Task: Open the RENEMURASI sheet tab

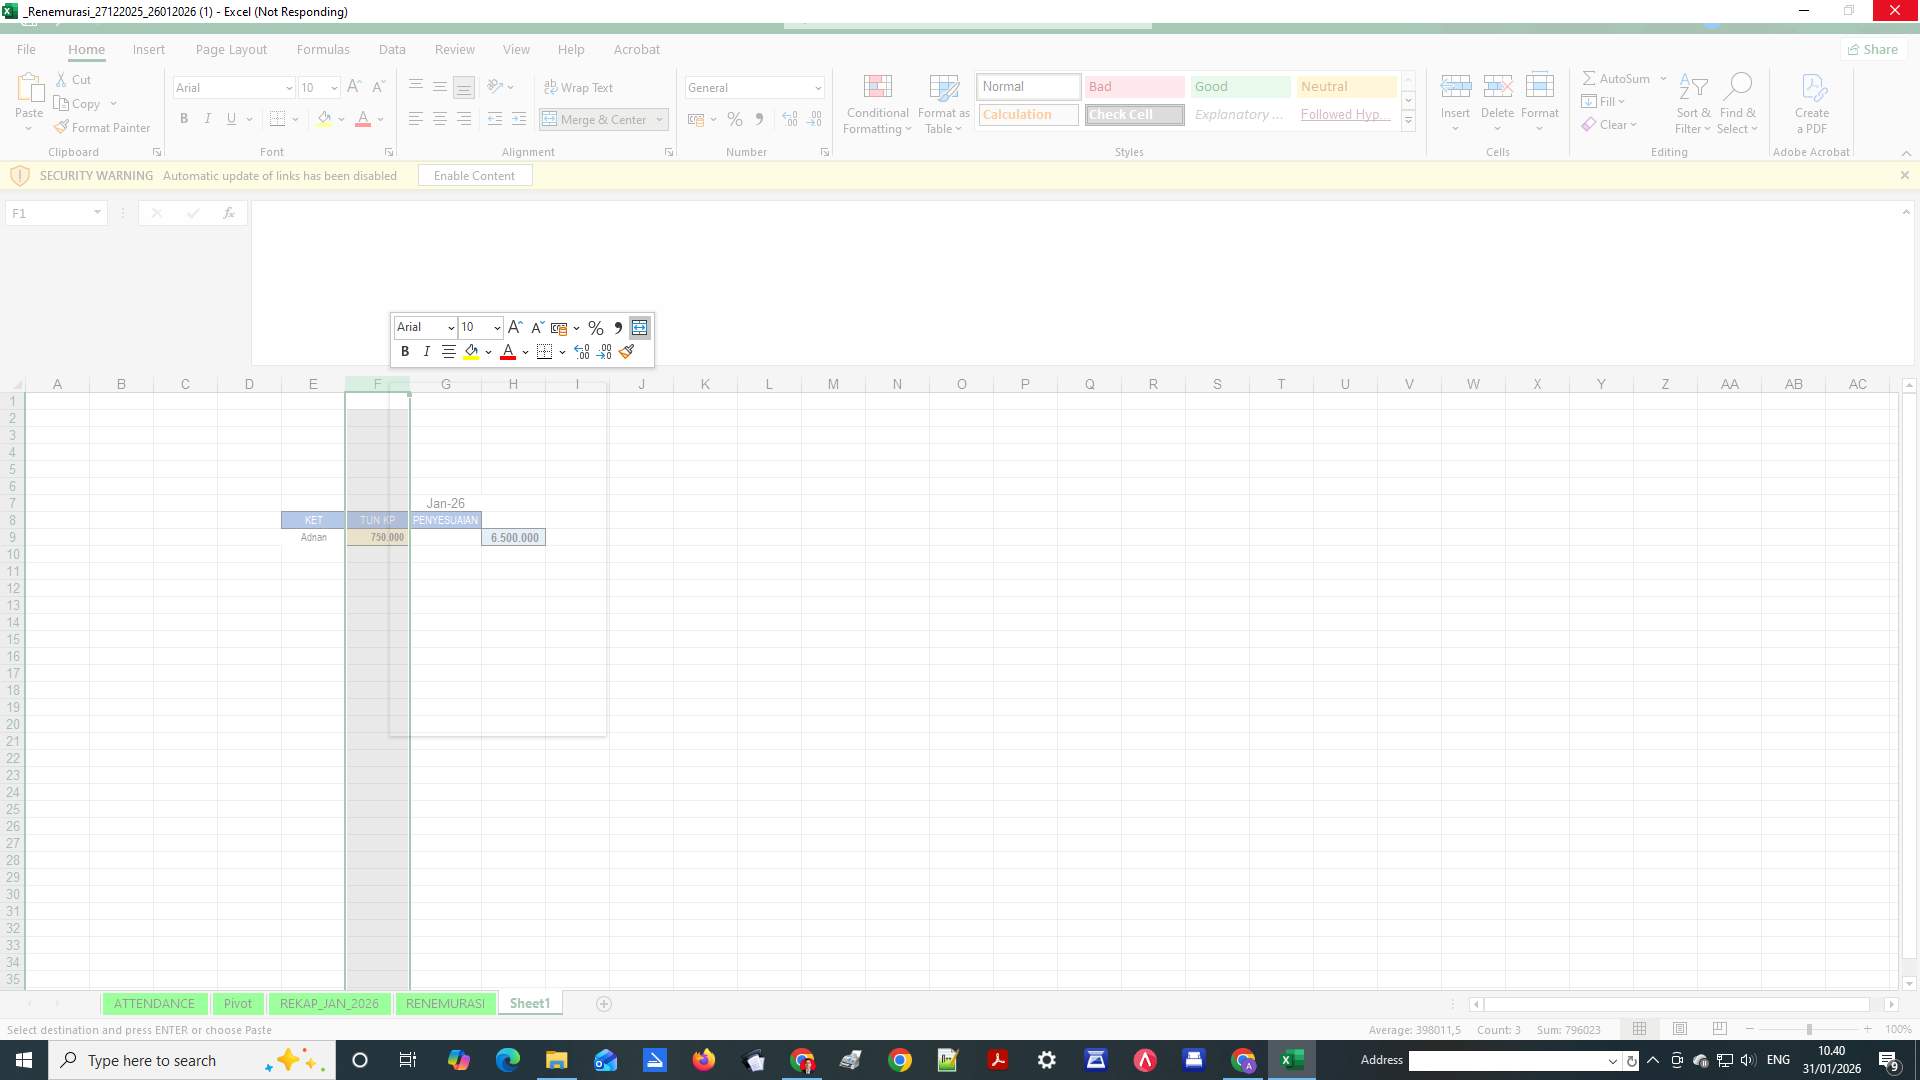Action: (x=444, y=1003)
